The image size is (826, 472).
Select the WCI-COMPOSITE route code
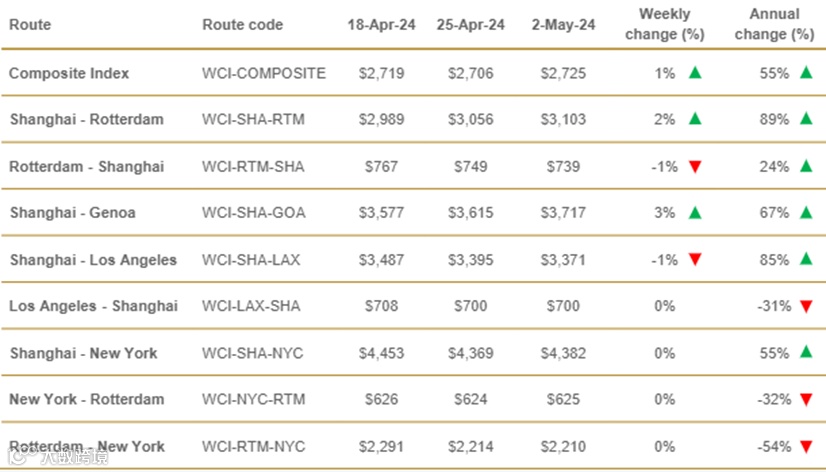click(263, 73)
